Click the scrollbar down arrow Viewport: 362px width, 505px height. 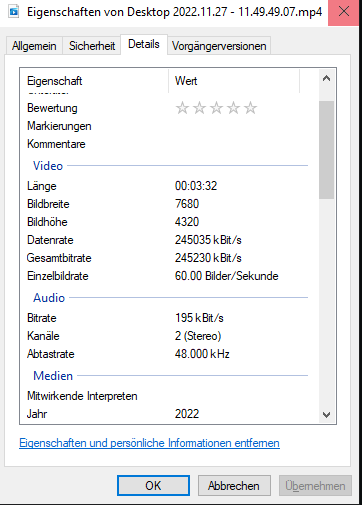coord(326,414)
